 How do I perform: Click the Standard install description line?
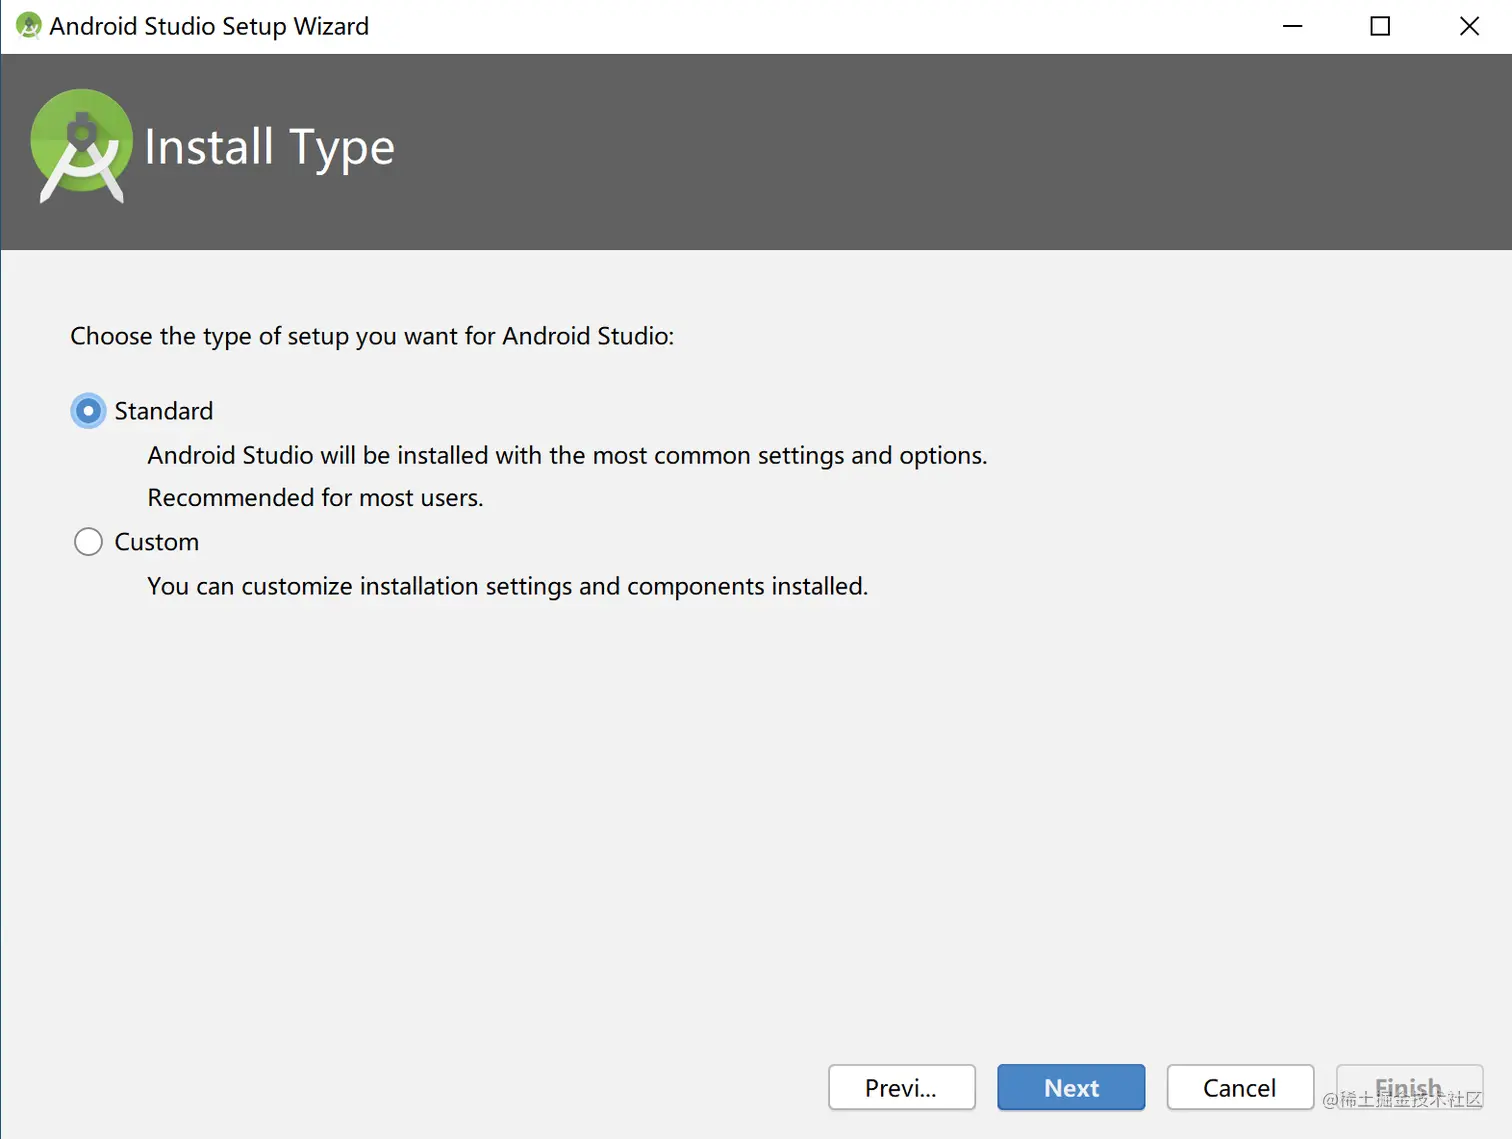[567, 455]
